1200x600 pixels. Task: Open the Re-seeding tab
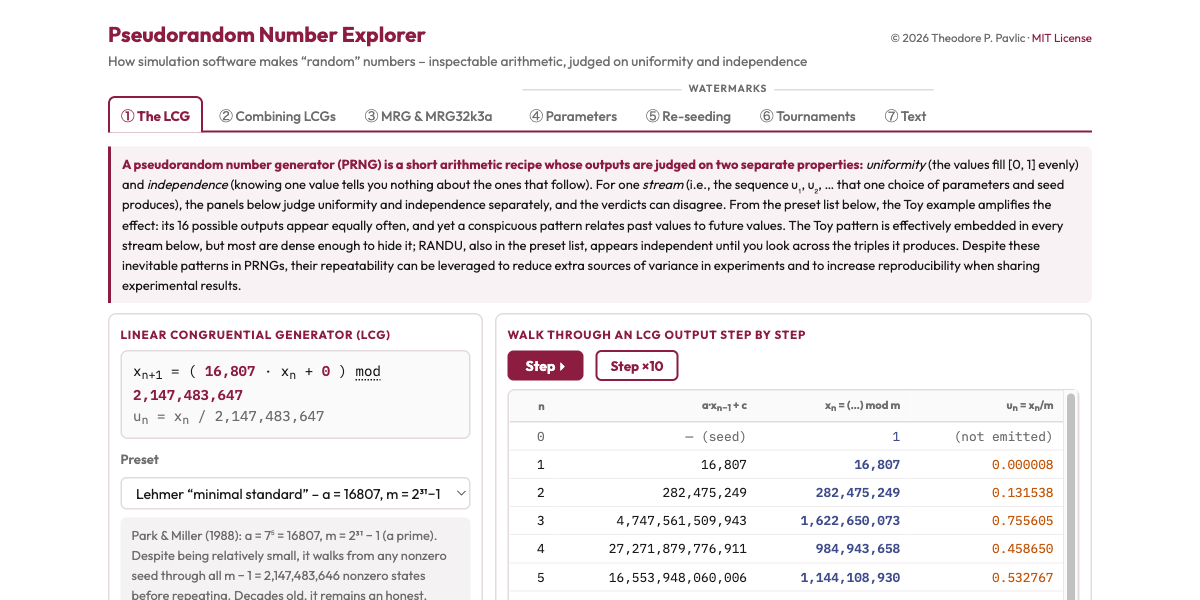(688, 116)
